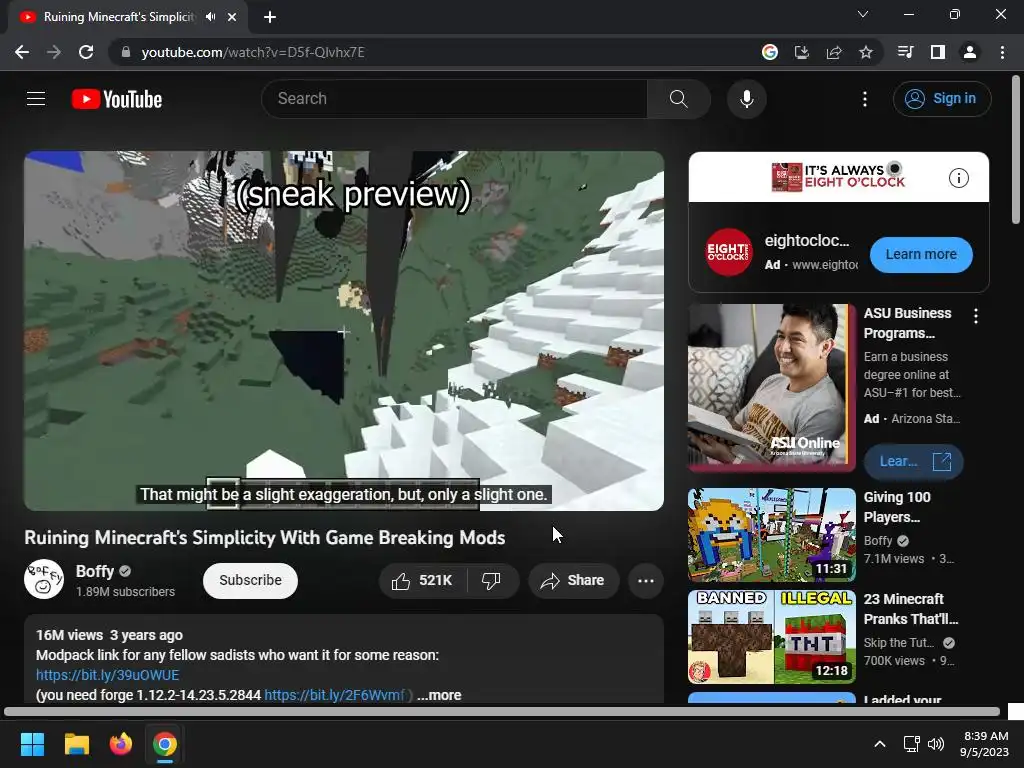Open a new tab
Image resolution: width=1024 pixels, height=768 pixels.
pyautogui.click(x=270, y=17)
